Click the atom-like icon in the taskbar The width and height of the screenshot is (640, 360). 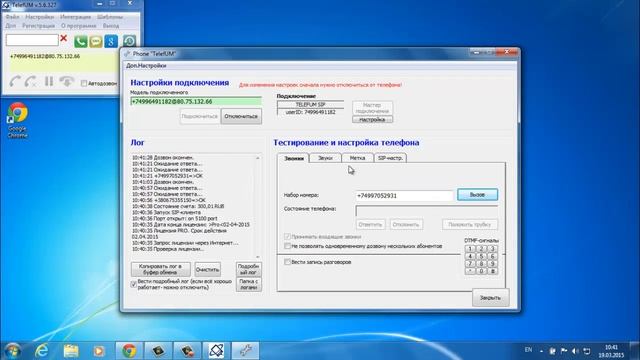216,351
